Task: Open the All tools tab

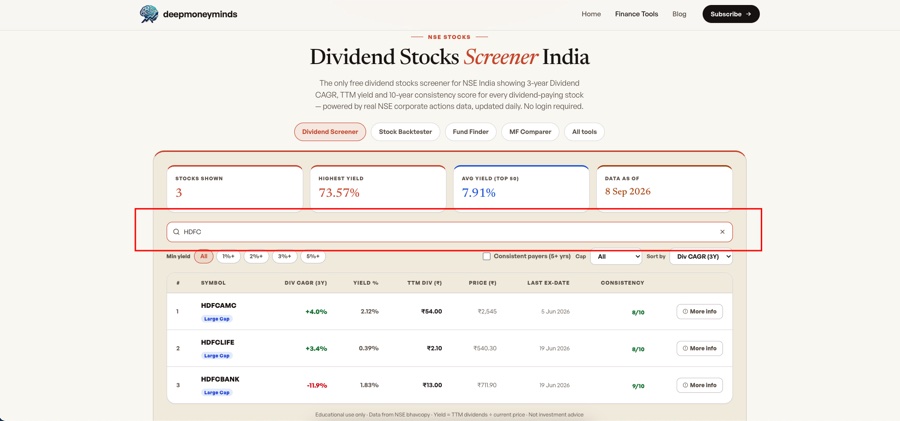Action: tap(584, 132)
